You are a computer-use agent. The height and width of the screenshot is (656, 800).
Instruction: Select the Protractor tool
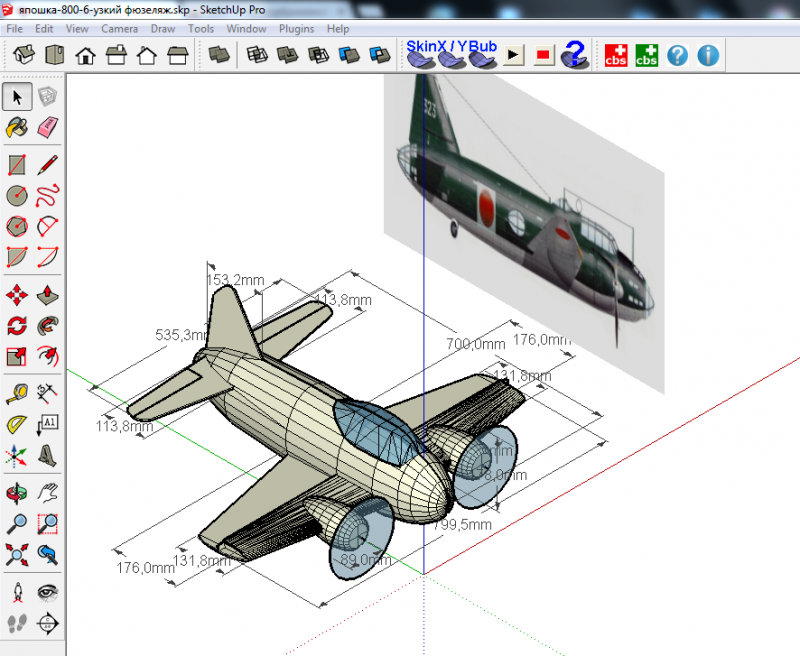pos(17,425)
